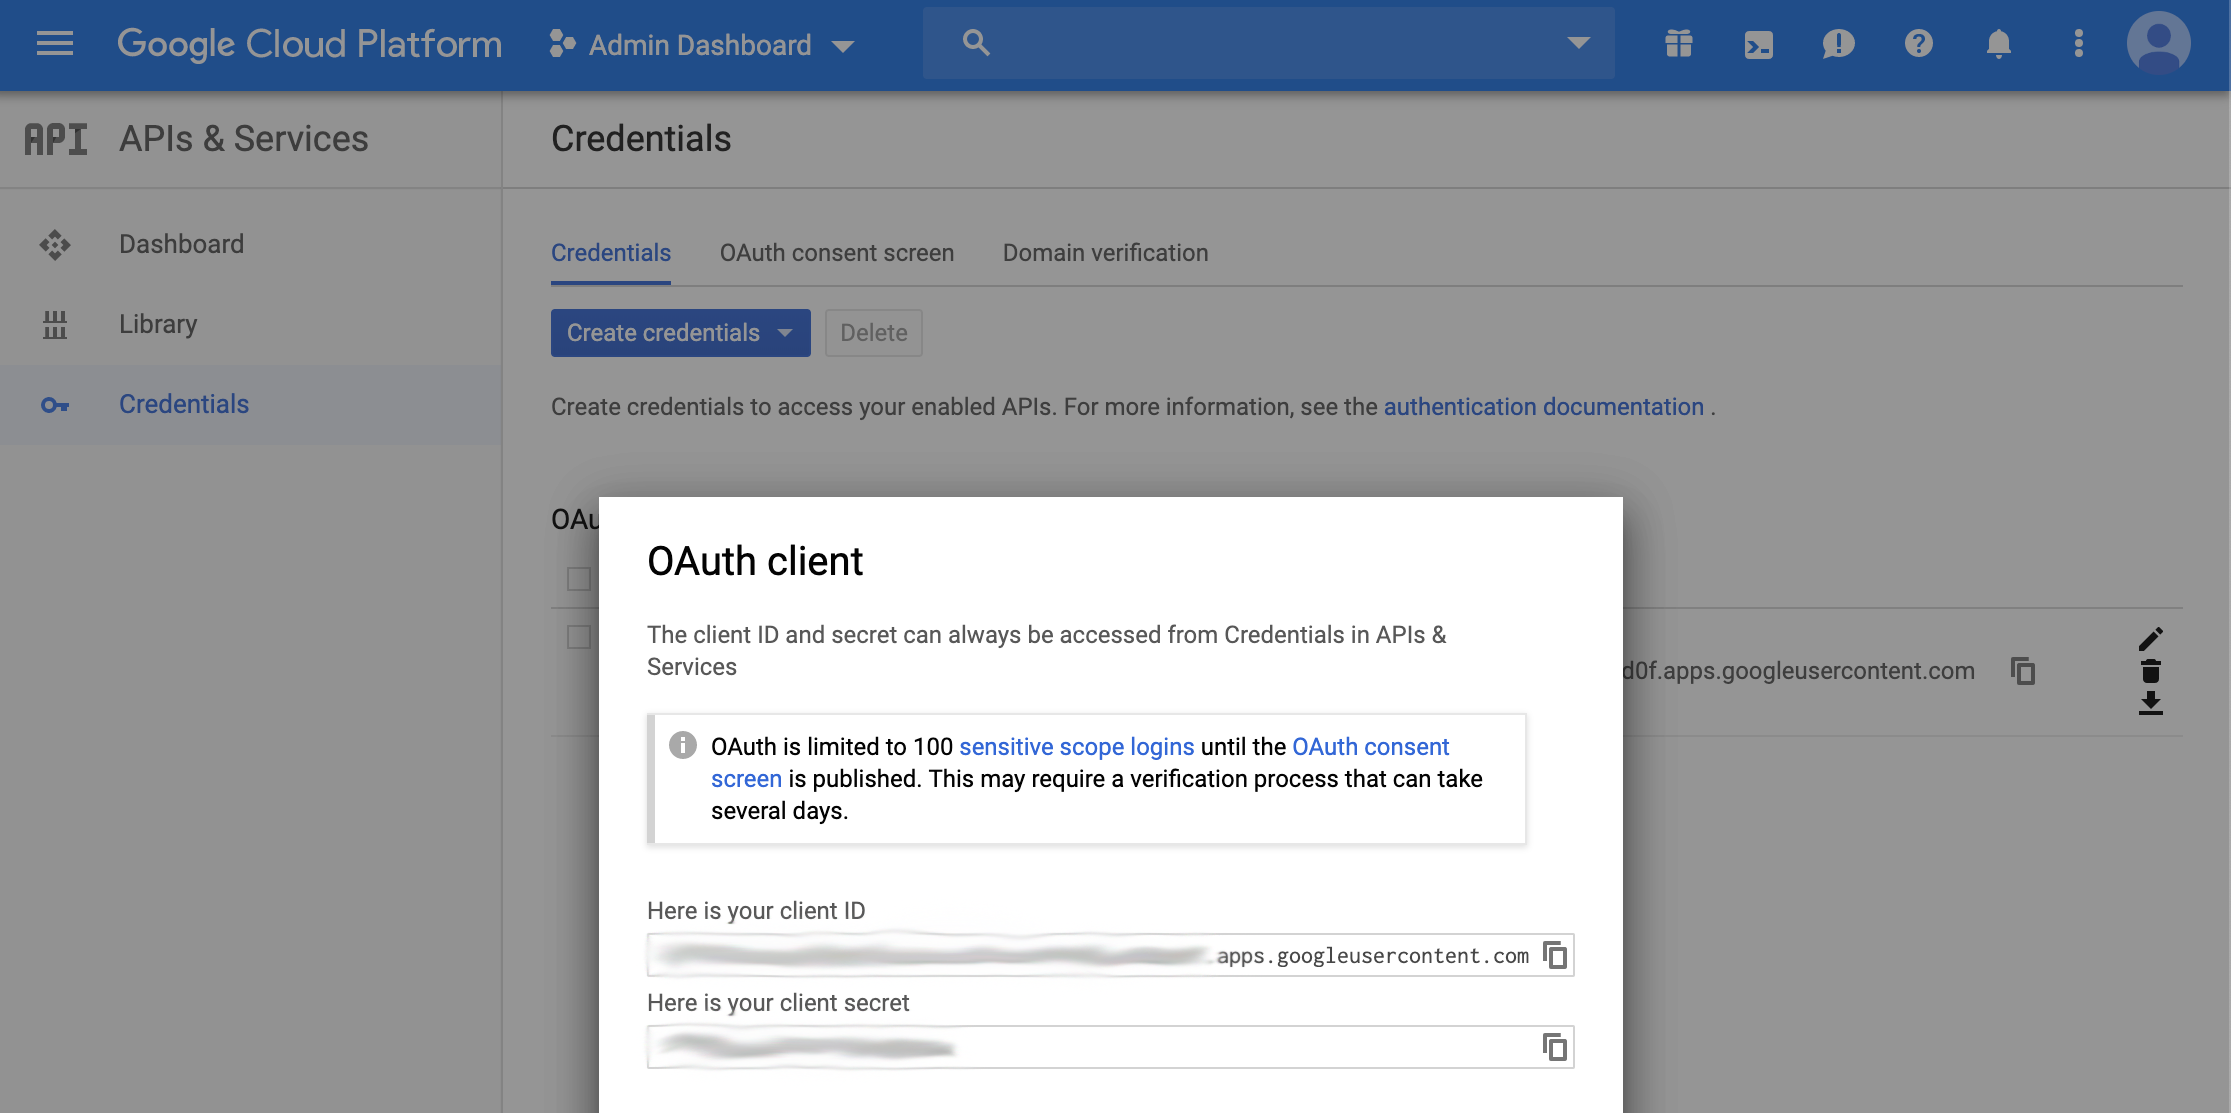Toggle the select-all header checkbox

(x=578, y=579)
